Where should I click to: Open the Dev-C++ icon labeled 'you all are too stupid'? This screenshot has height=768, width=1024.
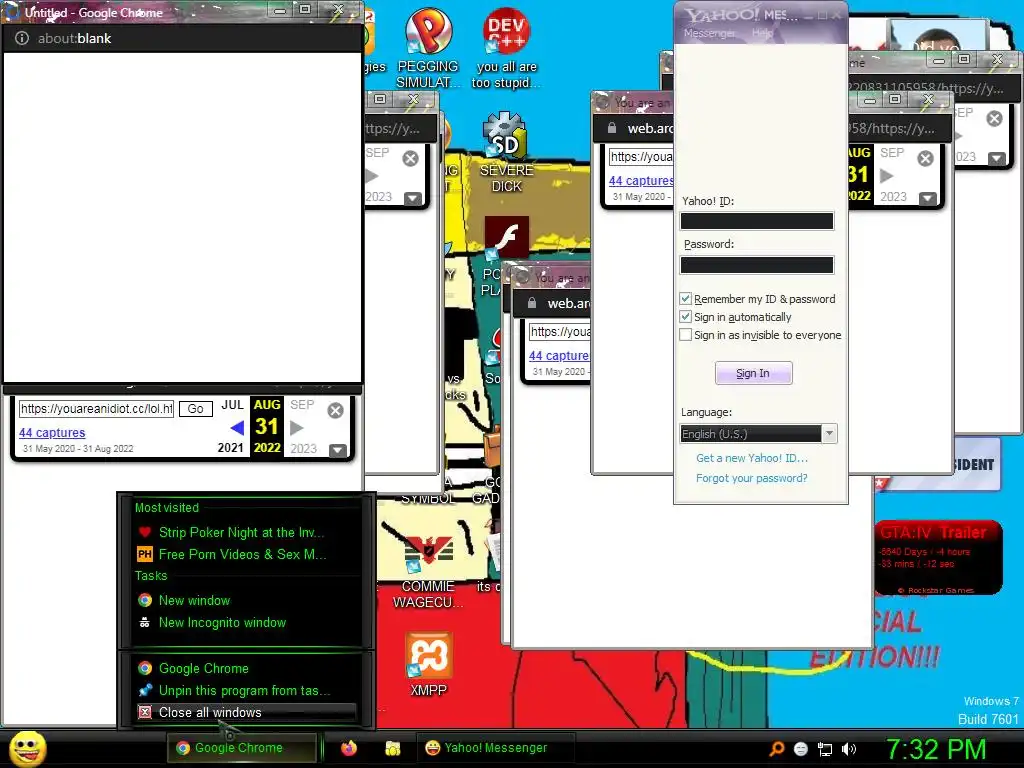(x=506, y=49)
